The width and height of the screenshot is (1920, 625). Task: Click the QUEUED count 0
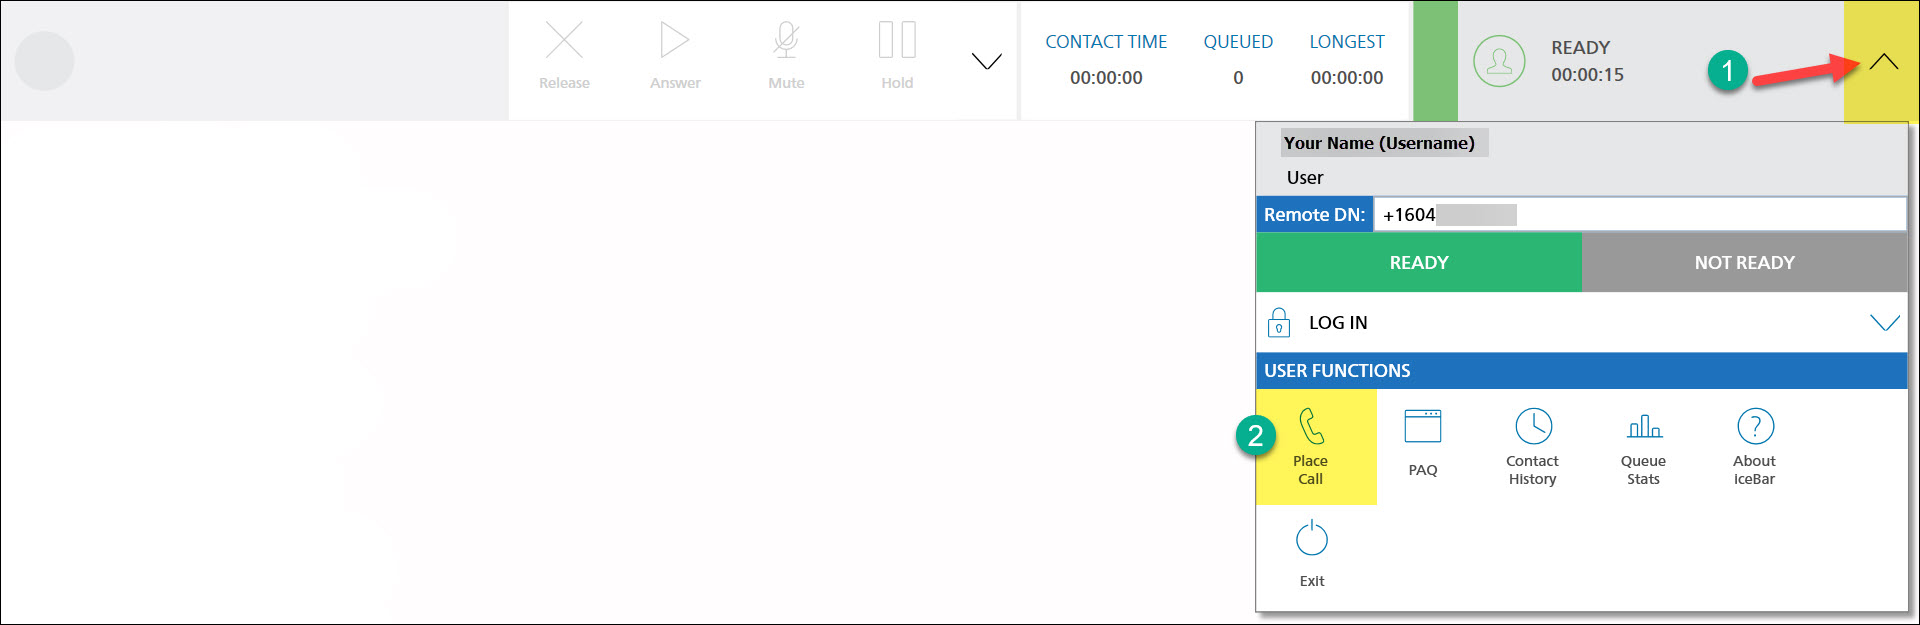(x=1238, y=78)
